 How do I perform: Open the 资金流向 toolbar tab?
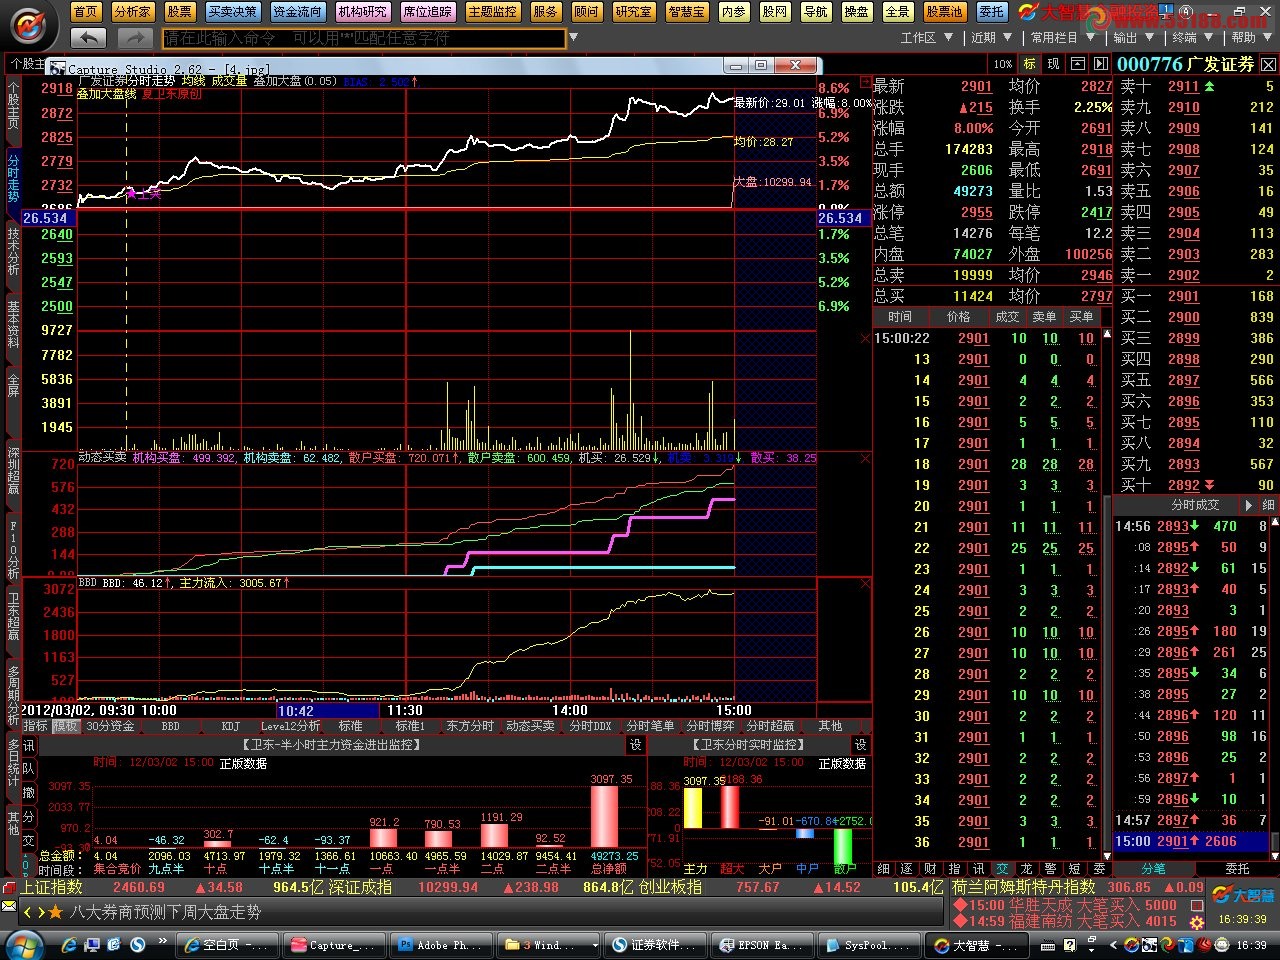(x=297, y=12)
